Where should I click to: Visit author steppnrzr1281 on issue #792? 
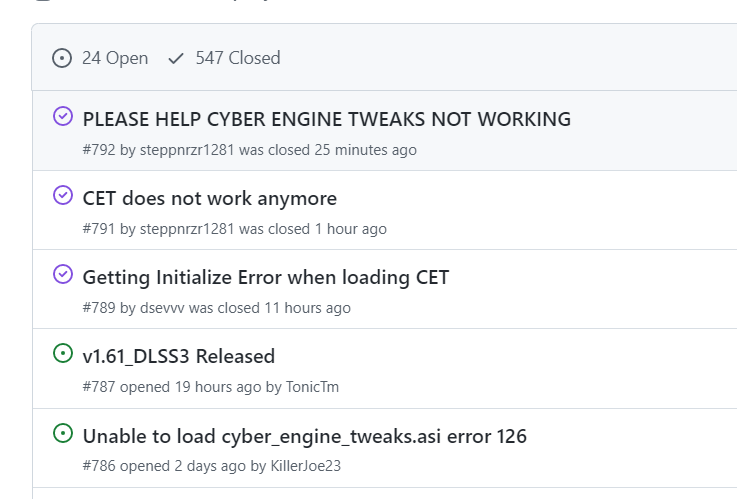(x=187, y=150)
